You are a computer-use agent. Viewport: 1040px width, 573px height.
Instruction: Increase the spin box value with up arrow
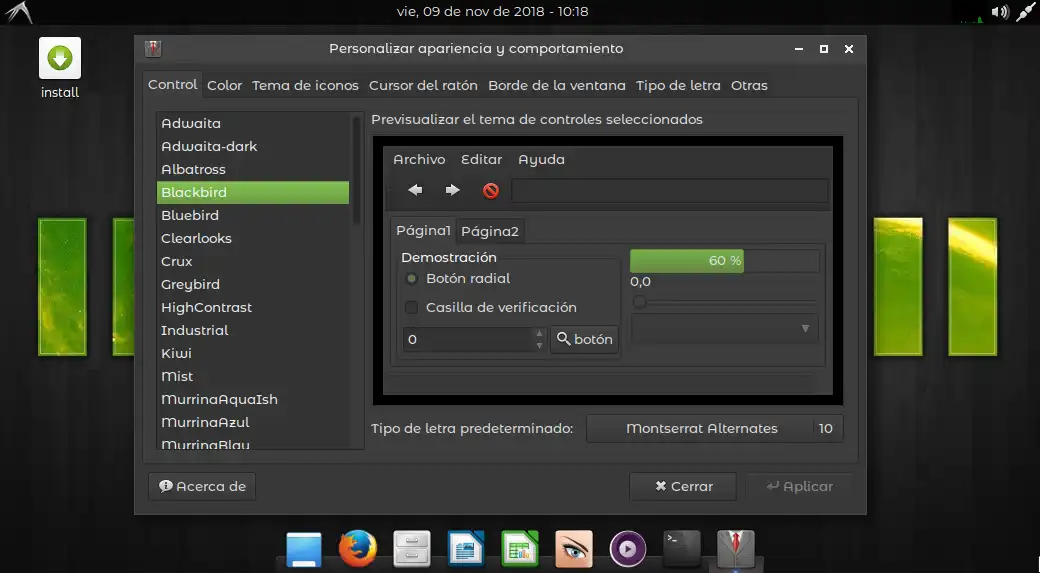(x=539, y=334)
